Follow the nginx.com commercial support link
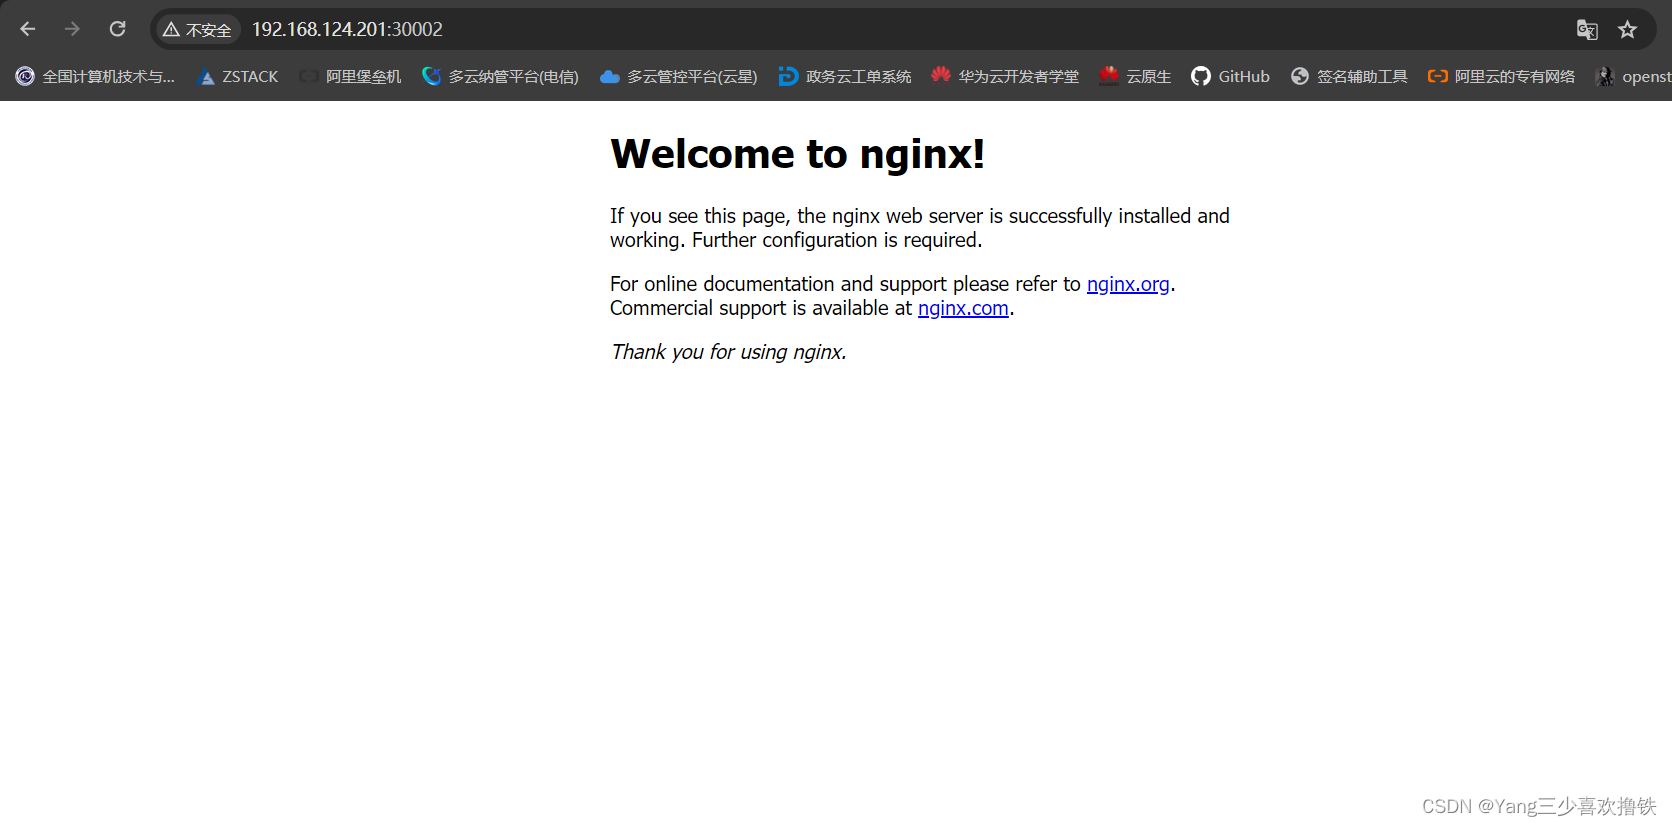Screen dimensions: 1672x826 (x=963, y=308)
